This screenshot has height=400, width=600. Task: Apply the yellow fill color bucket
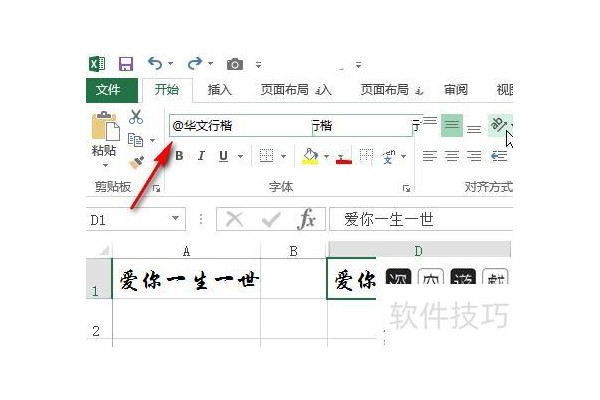pyautogui.click(x=310, y=156)
